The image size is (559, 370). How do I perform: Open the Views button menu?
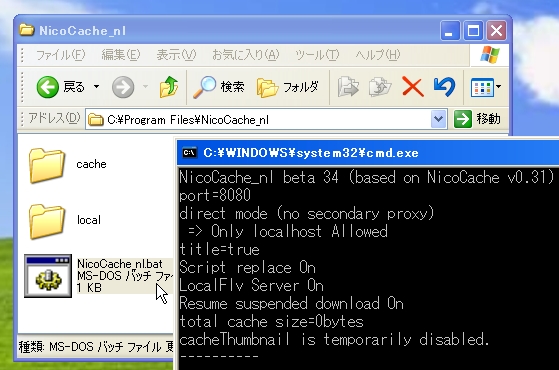[486, 87]
